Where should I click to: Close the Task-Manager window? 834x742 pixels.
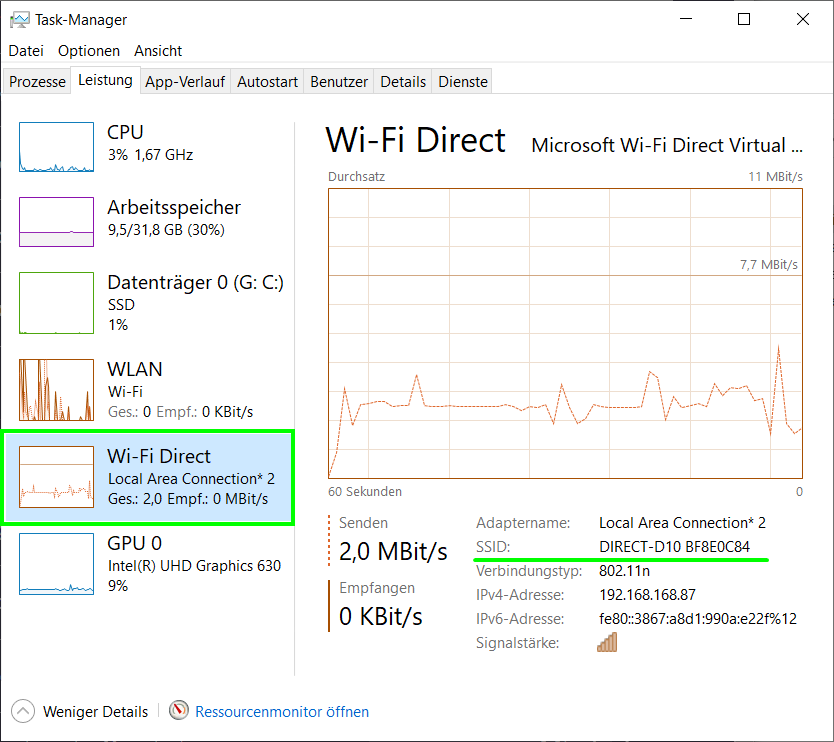(803, 20)
